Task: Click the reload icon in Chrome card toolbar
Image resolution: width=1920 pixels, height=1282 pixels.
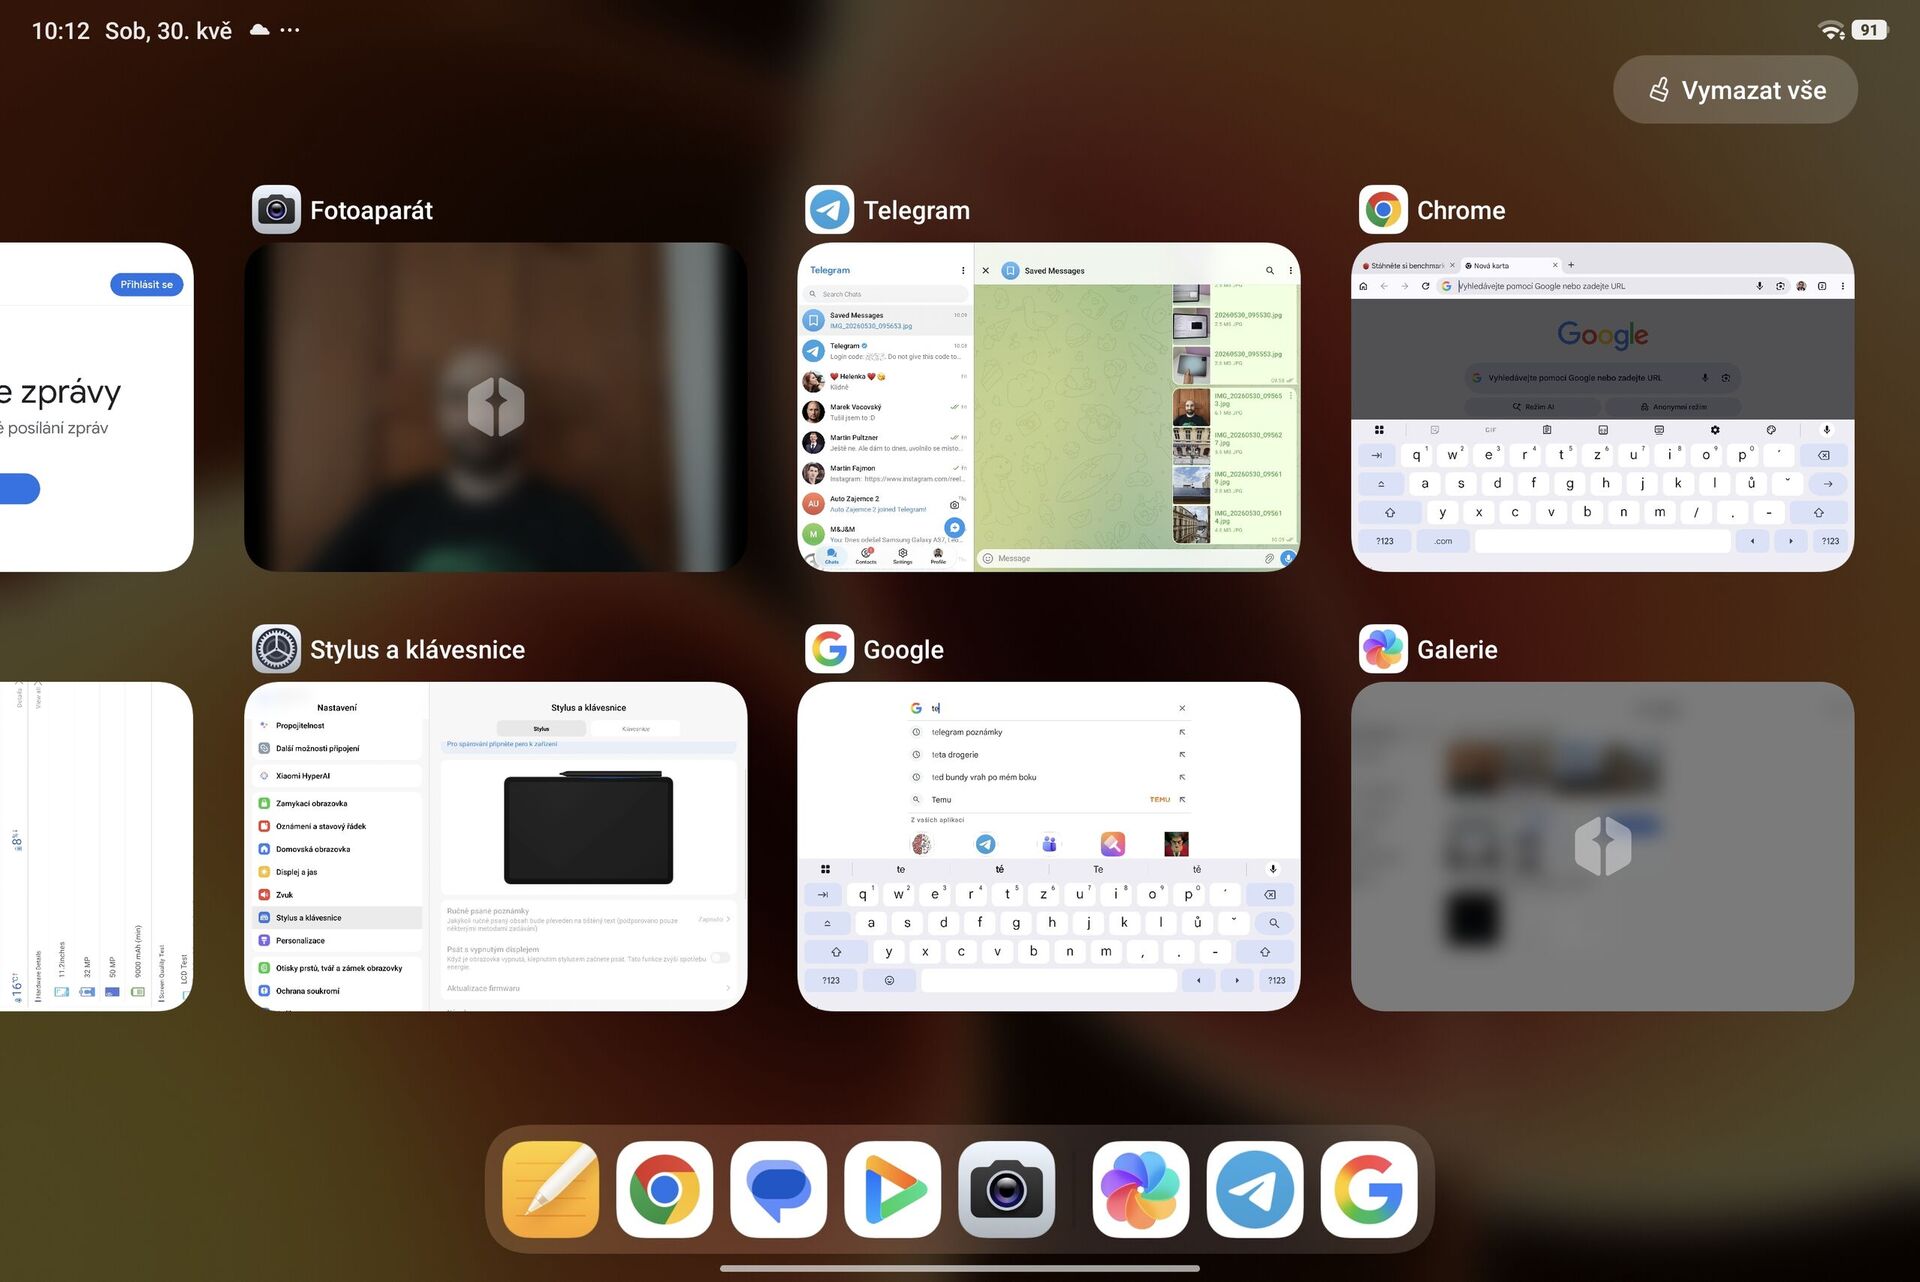Action: pyautogui.click(x=1425, y=286)
